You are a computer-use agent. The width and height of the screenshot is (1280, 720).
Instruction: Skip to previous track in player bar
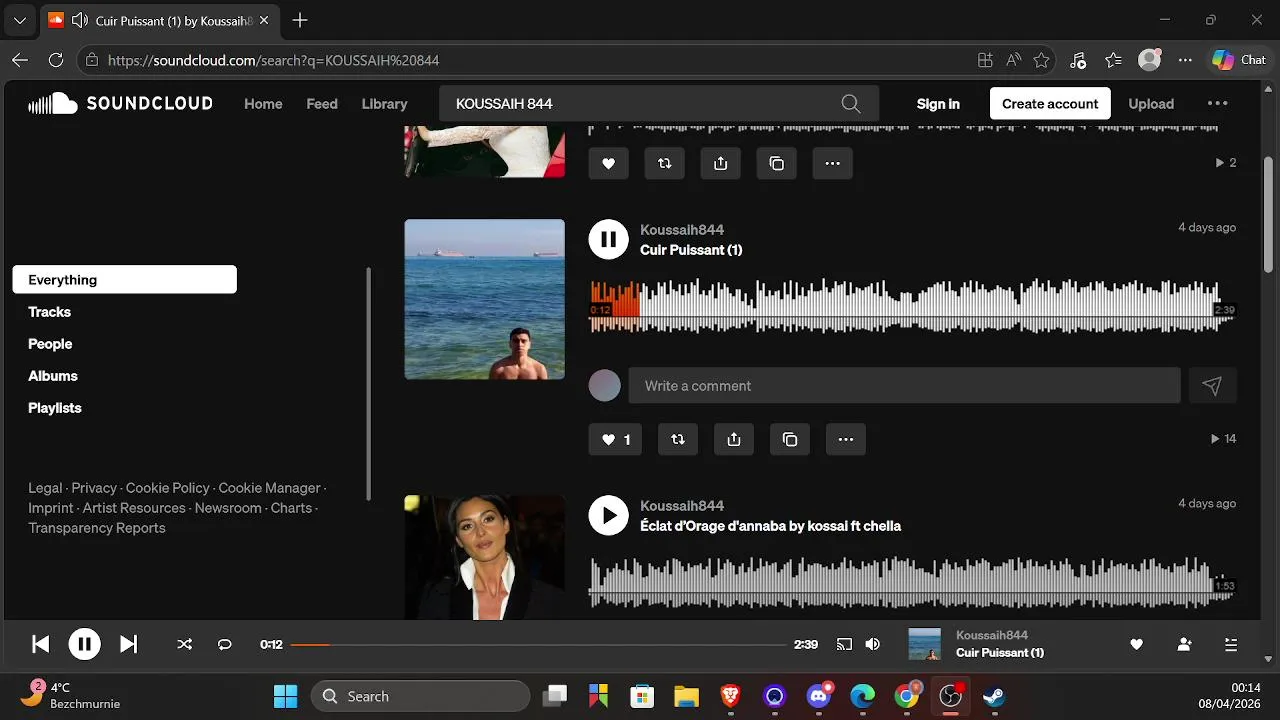(41, 645)
